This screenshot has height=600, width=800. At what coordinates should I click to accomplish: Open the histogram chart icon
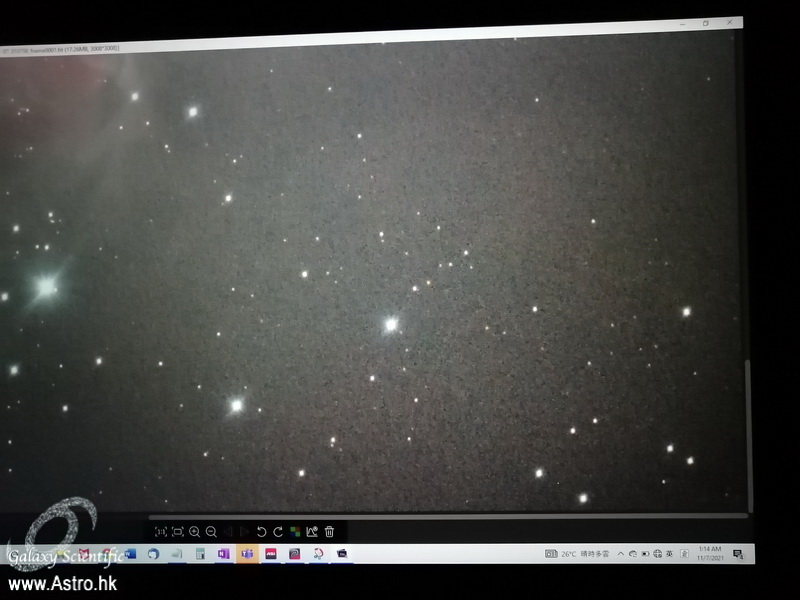(x=312, y=532)
